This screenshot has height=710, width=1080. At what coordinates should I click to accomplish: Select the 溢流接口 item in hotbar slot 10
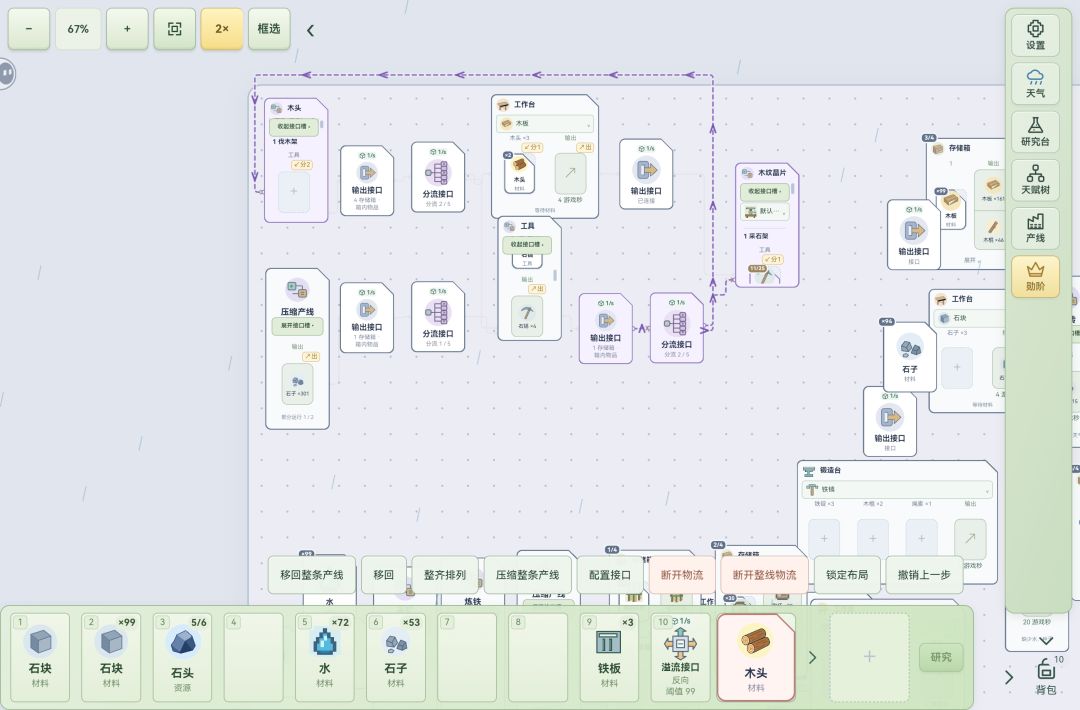680,657
